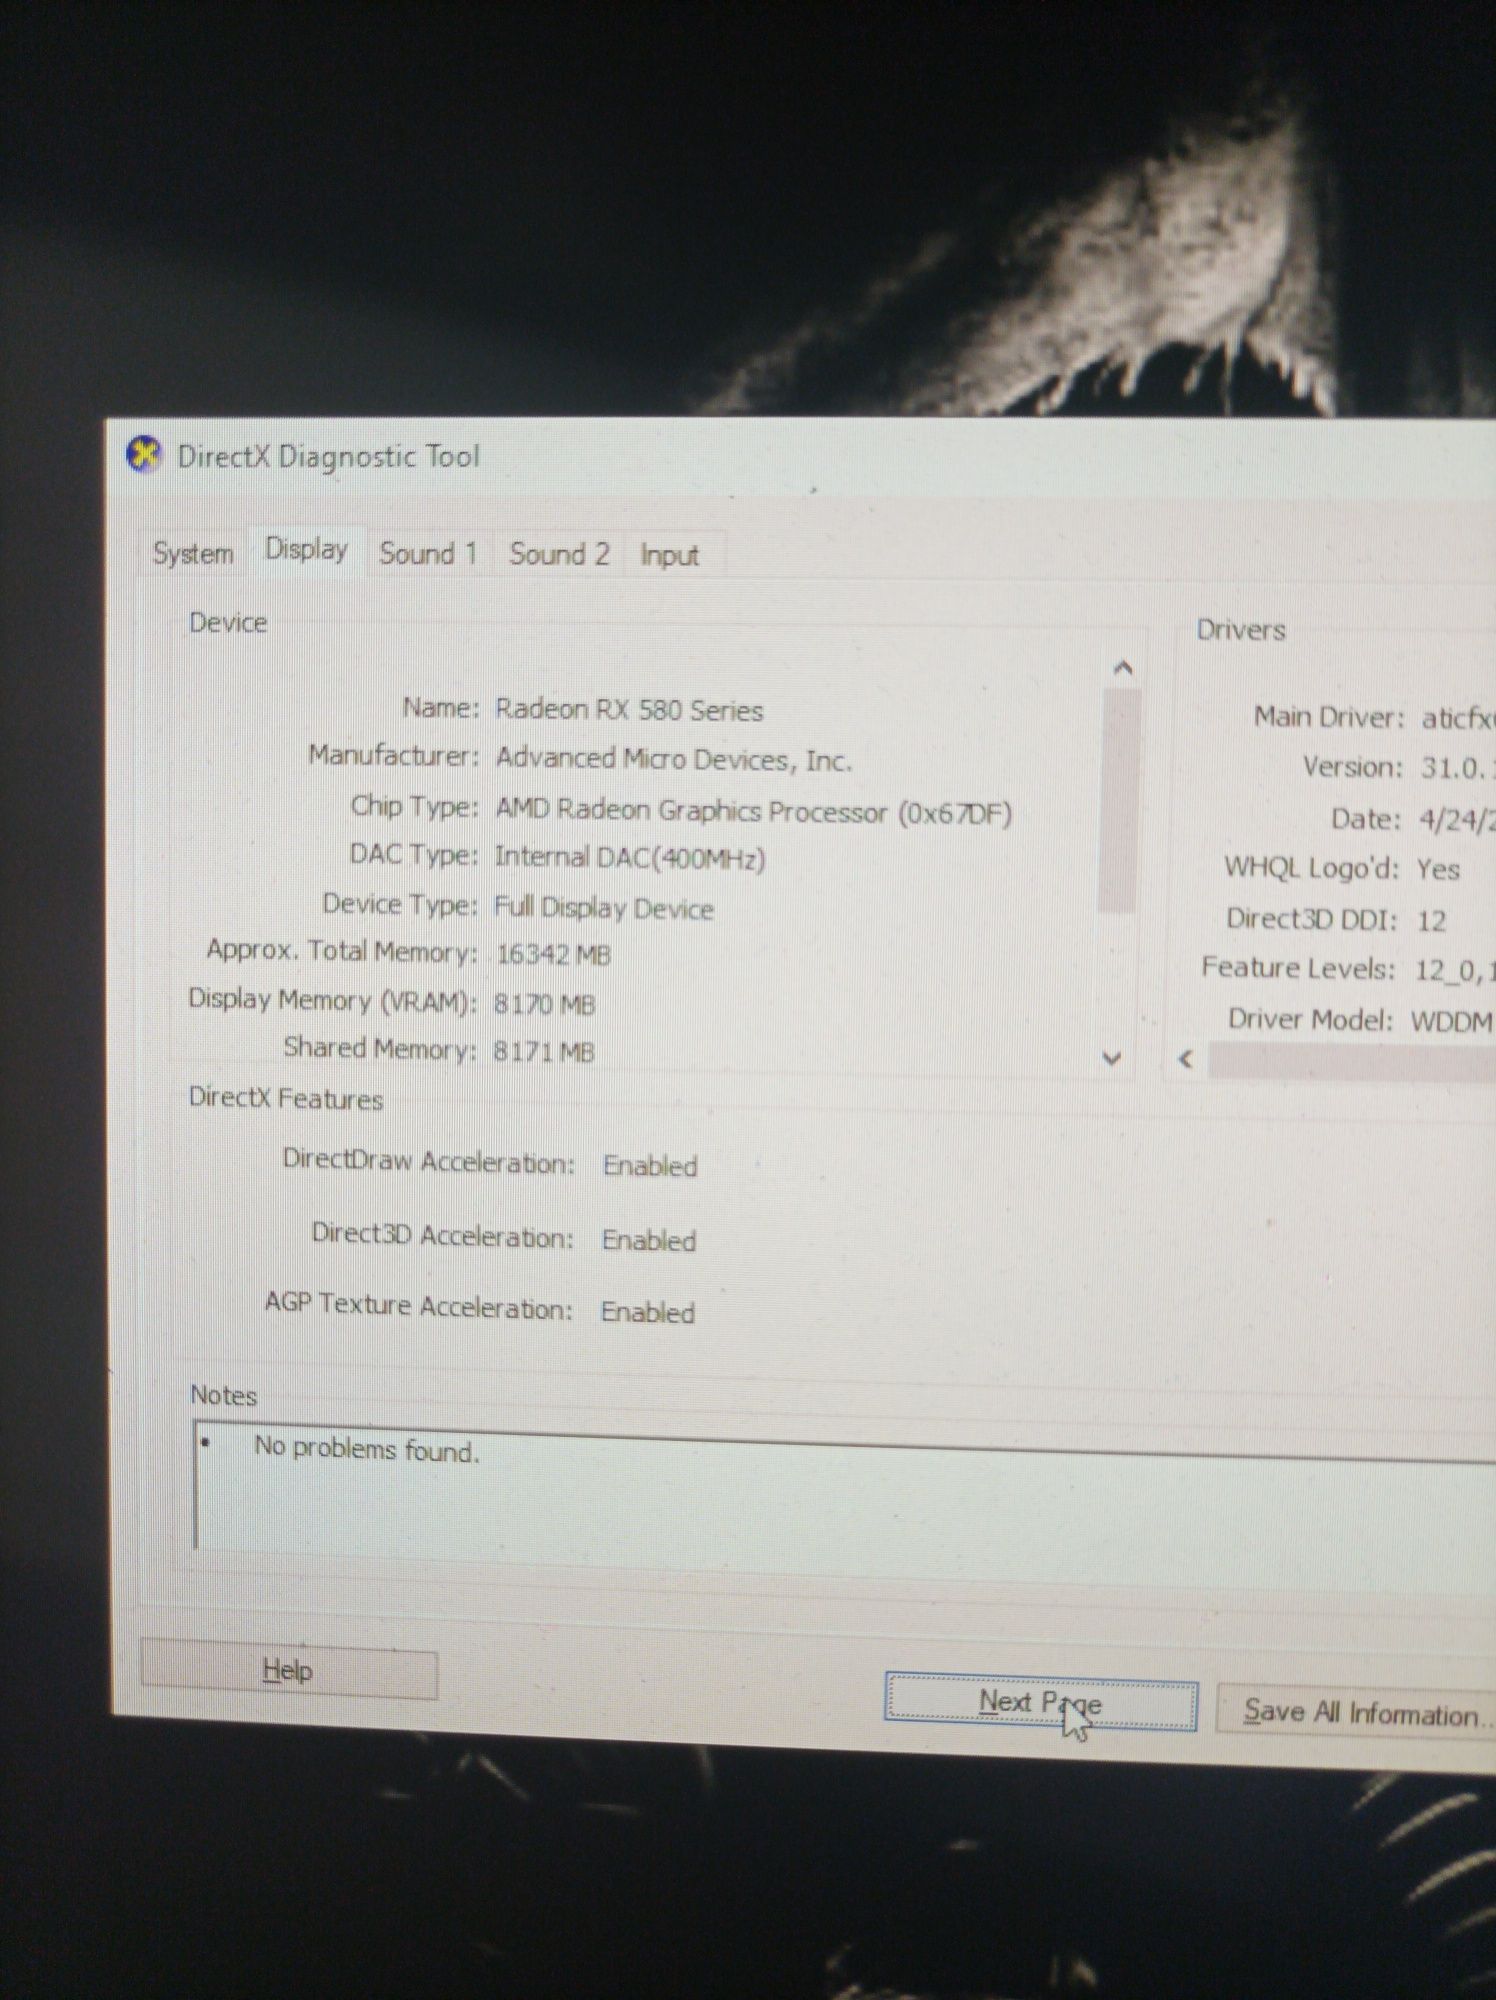Click Device list scroll up arrow
Image resolution: width=1496 pixels, height=2000 pixels.
click(x=1122, y=667)
